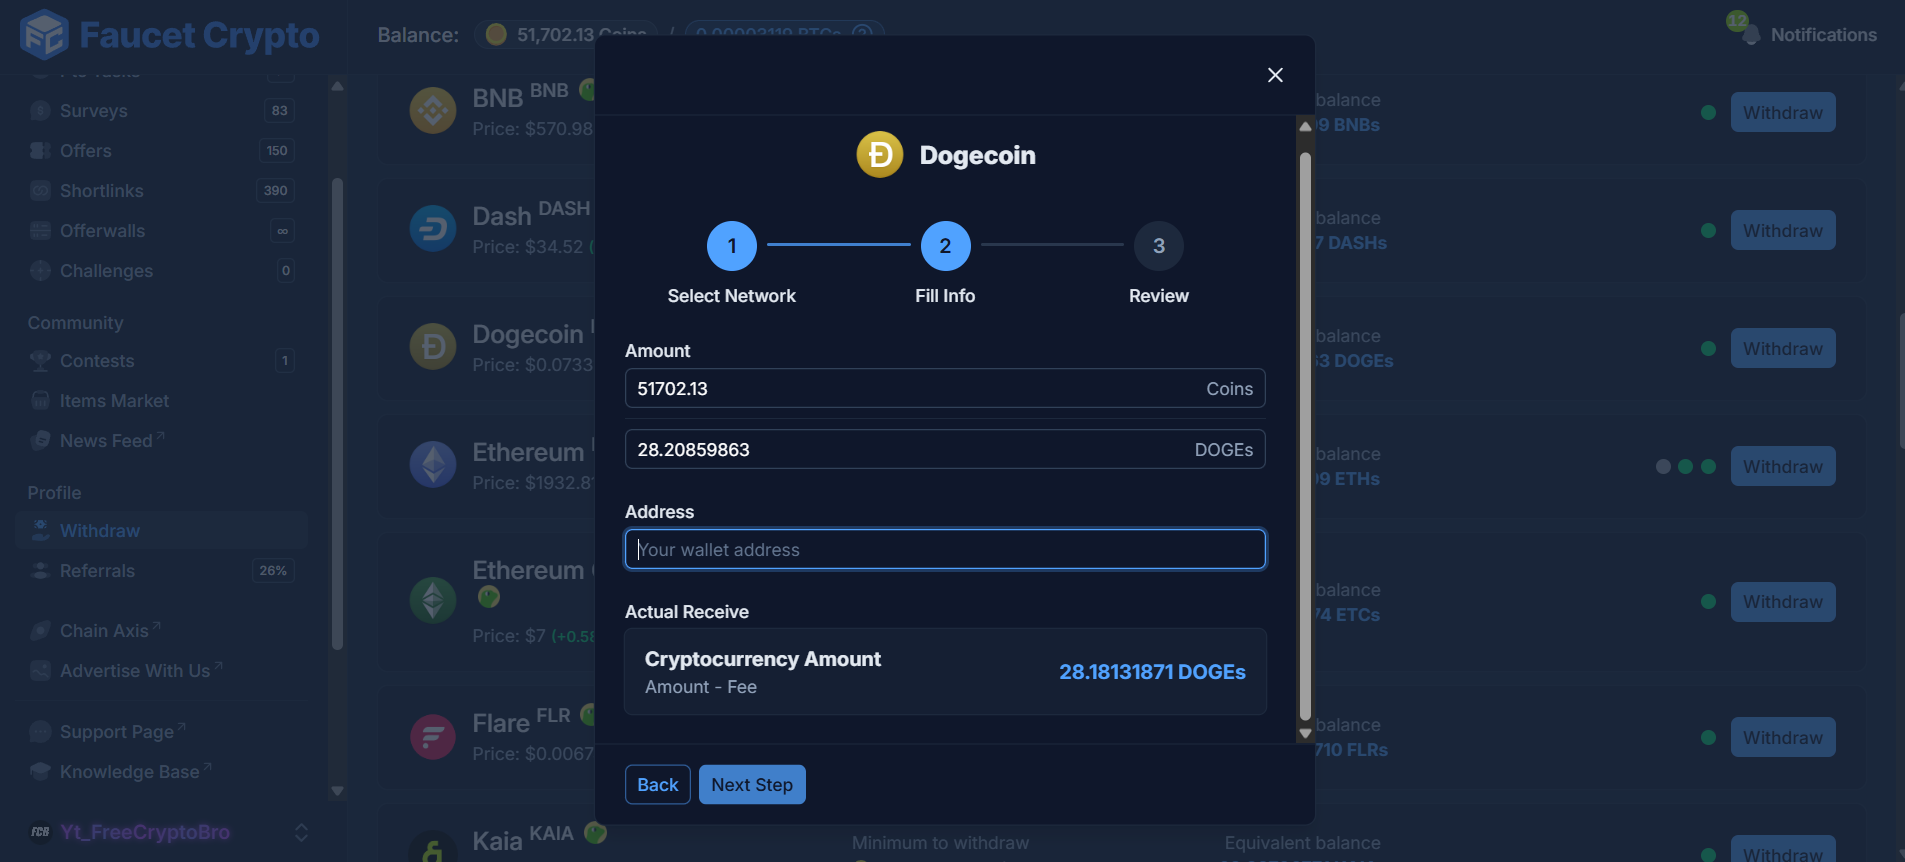
Task: Go to step 1 Select Network
Action: pos(732,246)
